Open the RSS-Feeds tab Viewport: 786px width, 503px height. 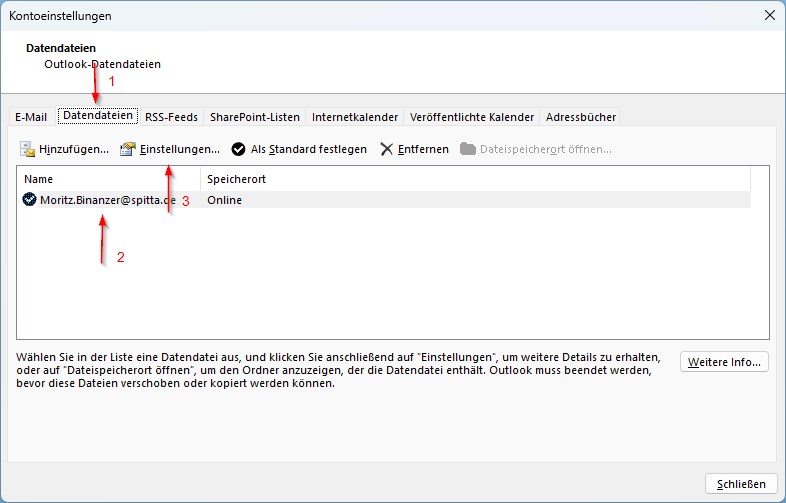coord(170,117)
